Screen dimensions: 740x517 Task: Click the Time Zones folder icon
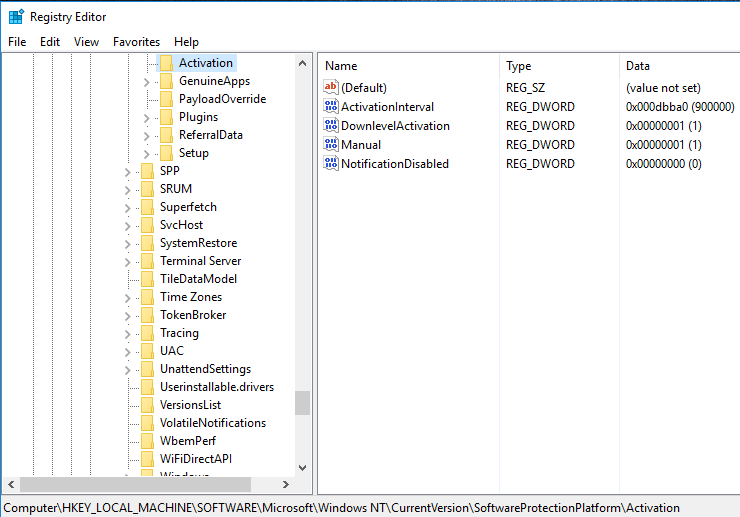pyautogui.click(x=147, y=297)
